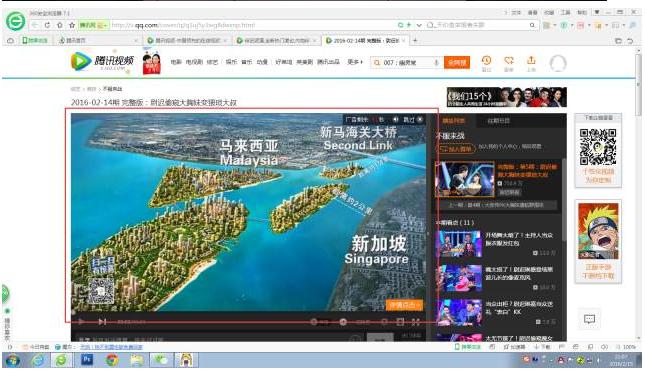The image size is (645, 370).
Task: Open favorites heart icon in header
Action: [509, 61]
